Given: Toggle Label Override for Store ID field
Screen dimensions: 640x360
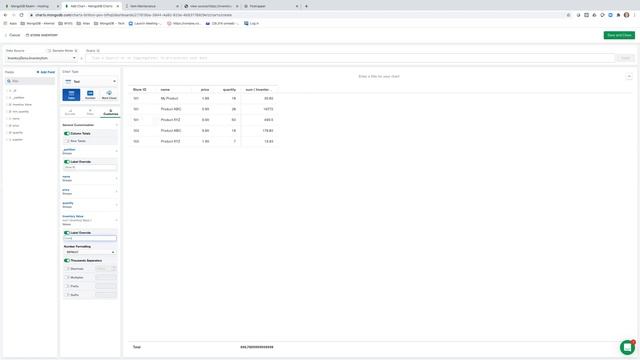Looking at the screenshot, I should (67, 162).
